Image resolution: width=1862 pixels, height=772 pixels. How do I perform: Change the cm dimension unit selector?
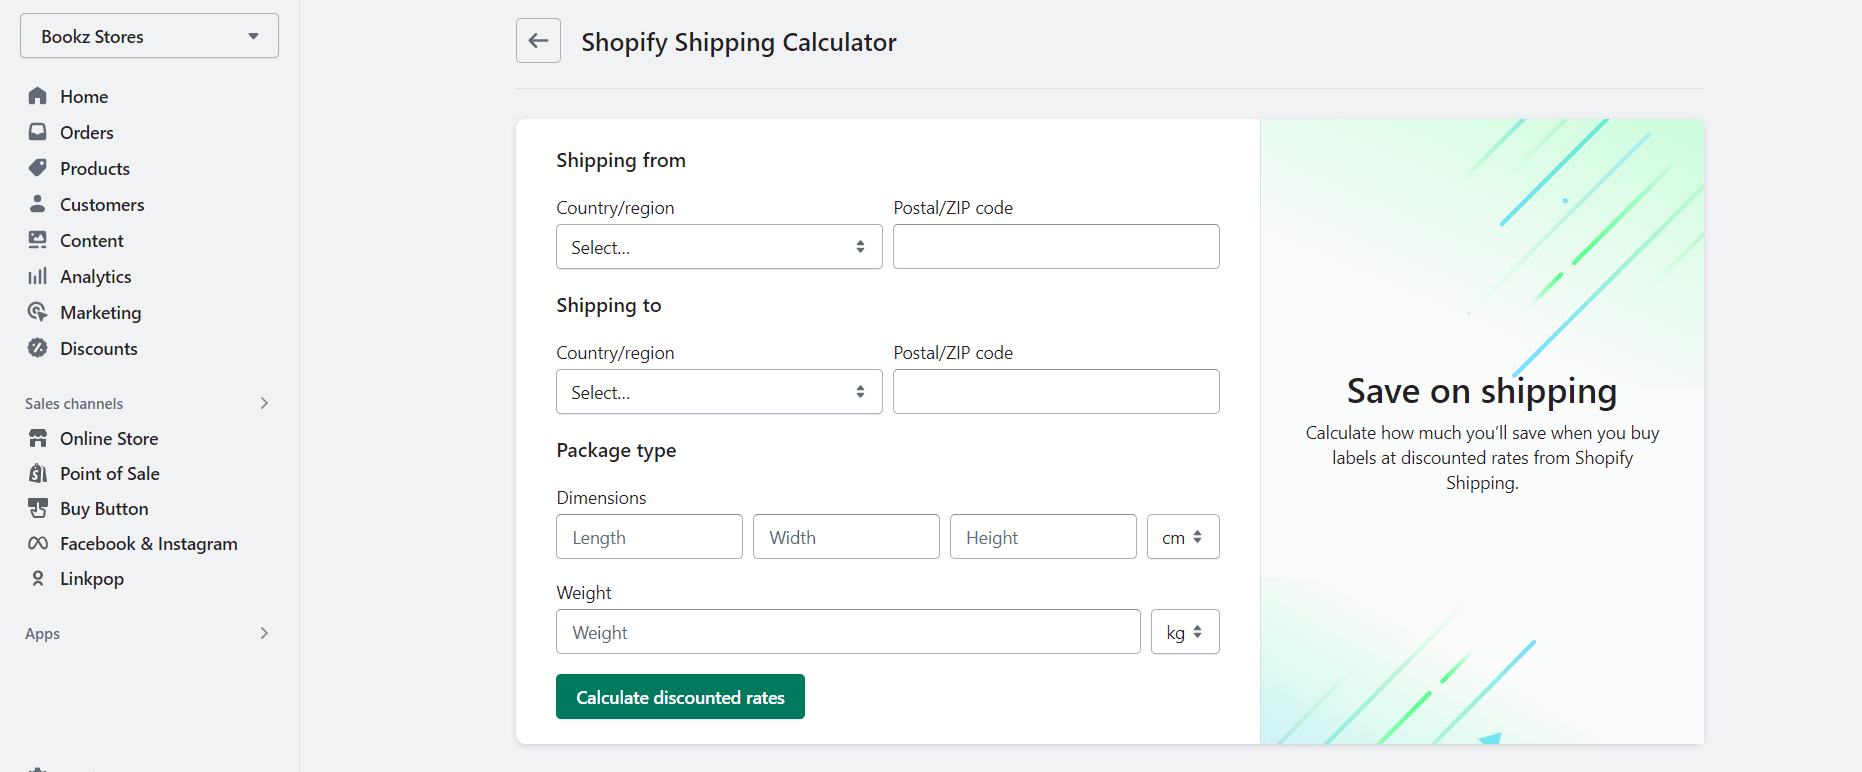coord(1182,537)
